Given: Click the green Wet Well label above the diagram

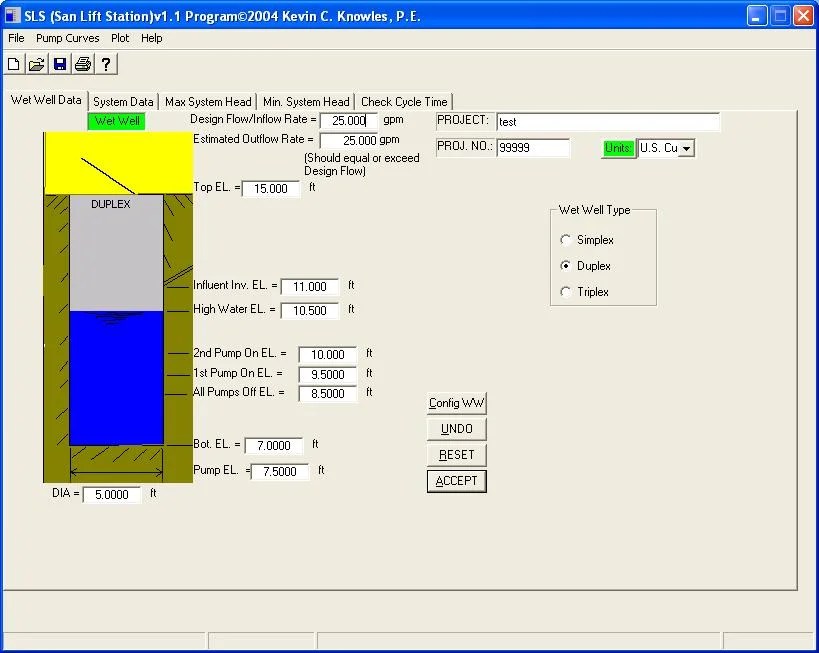Looking at the screenshot, I should (x=116, y=120).
